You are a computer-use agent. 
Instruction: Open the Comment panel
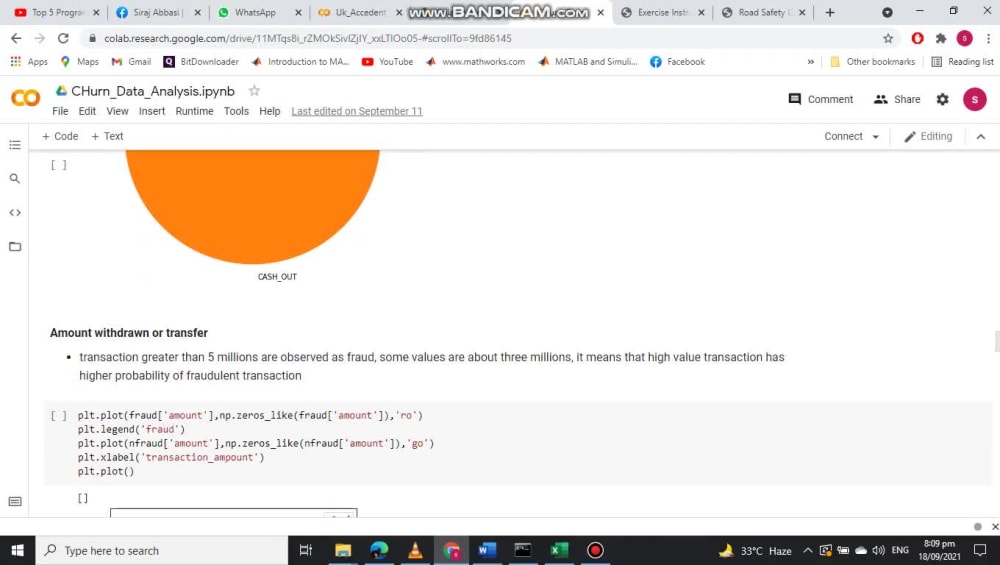coord(821,99)
